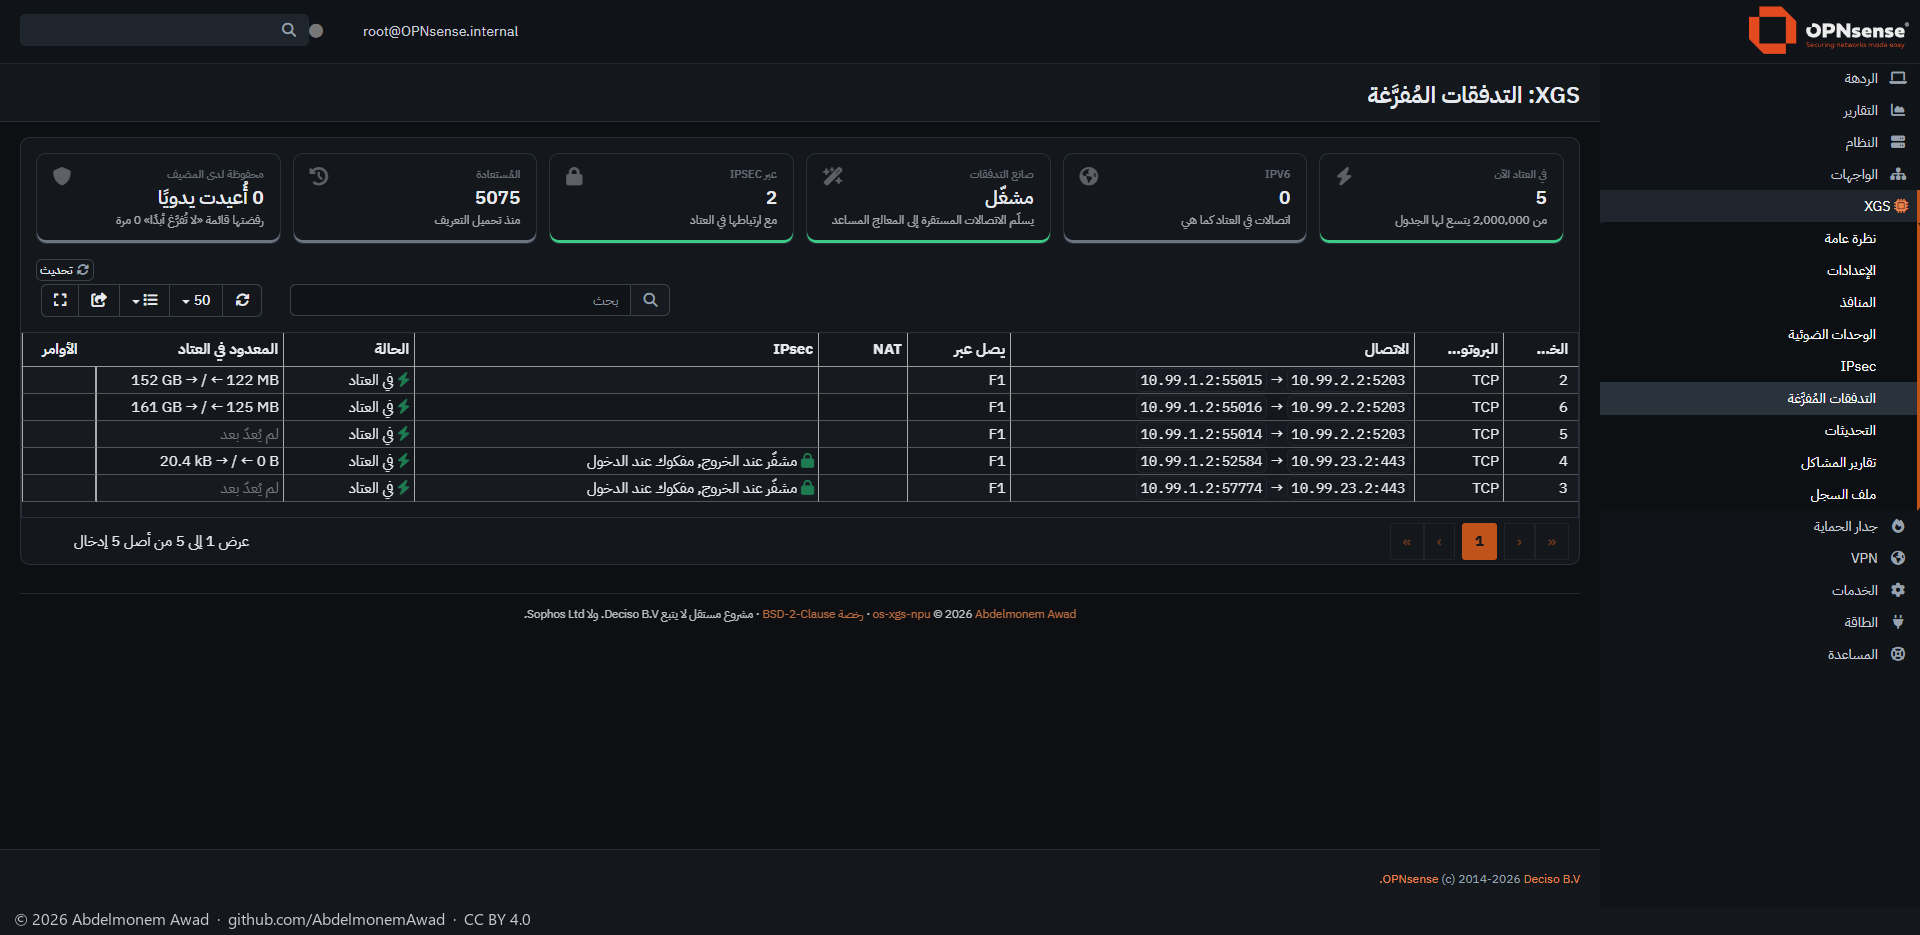Click the OPNsense logo
1920x935 pixels.
pyautogui.click(x=1827, y=30)
